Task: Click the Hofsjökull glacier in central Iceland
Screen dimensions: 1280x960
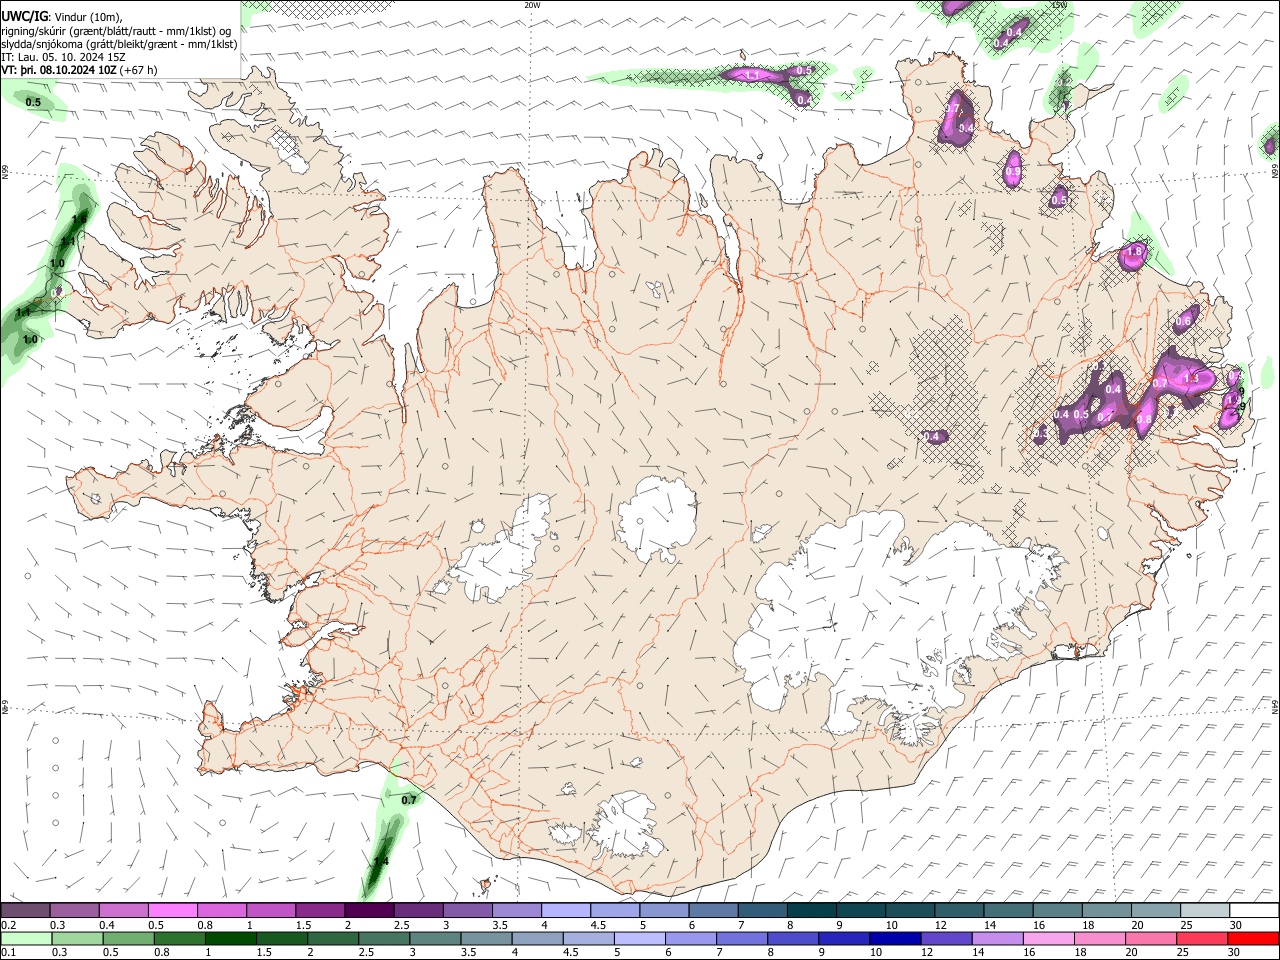Action: (x=658, y=518)
